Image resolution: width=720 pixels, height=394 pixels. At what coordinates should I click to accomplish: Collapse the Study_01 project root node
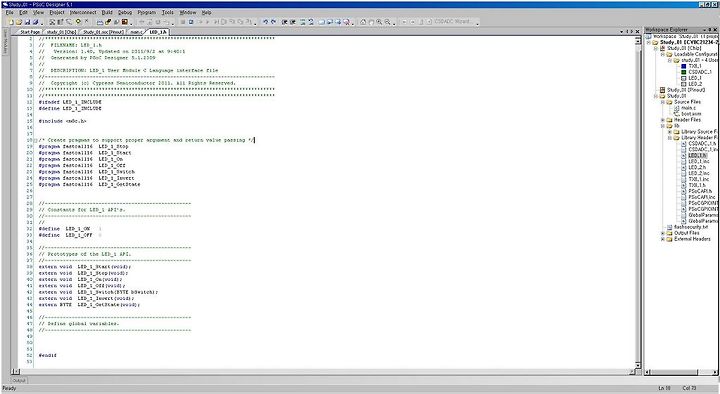649,42
